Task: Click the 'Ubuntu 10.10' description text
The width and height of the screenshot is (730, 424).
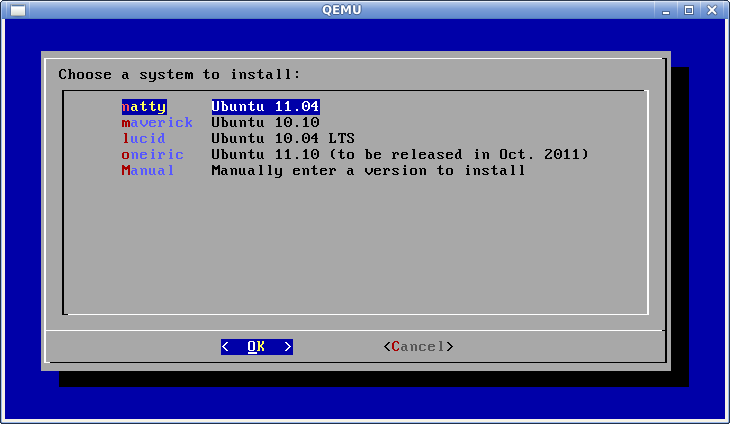Action: 265,122
